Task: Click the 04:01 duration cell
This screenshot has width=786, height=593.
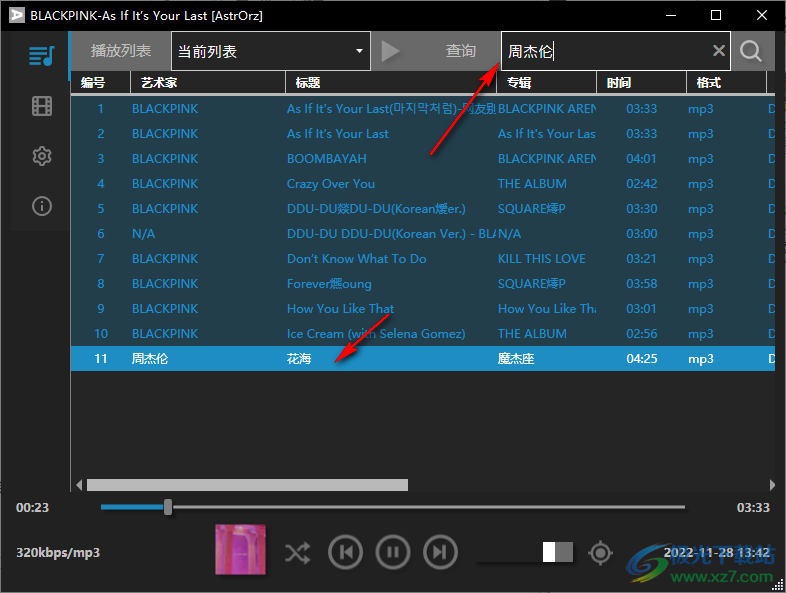Action: pos(641,158)
